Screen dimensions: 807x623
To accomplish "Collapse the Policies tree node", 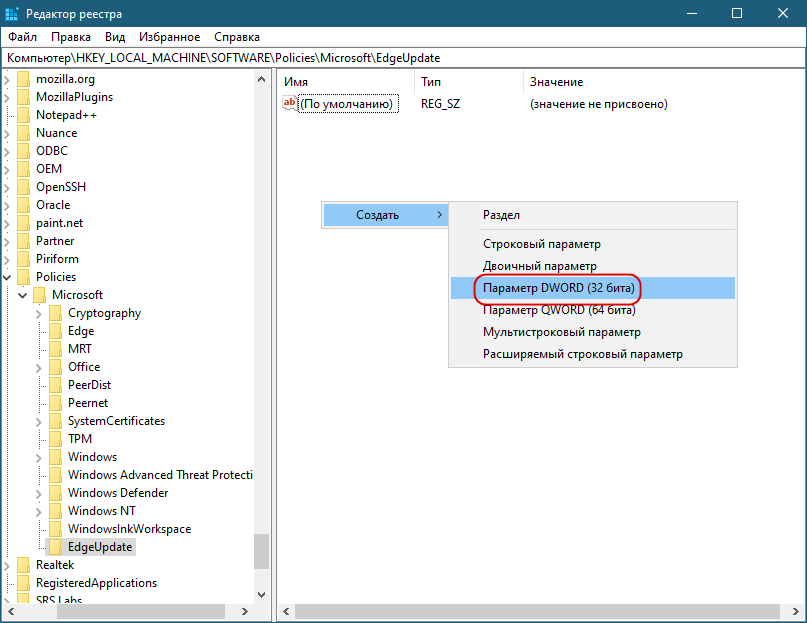I will click(x=7, y=278).
